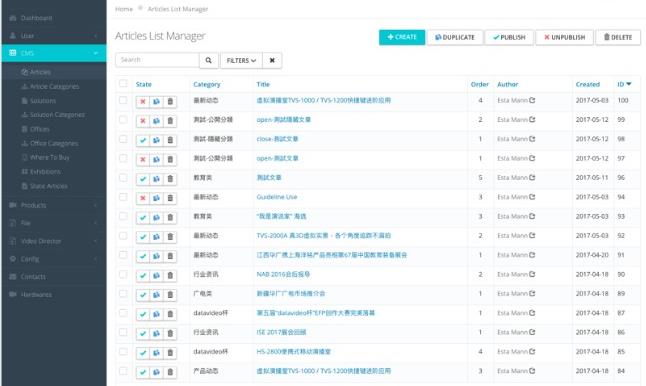
Task: Click the duplicate icon in row ID 96
Action: coord(156,179)
